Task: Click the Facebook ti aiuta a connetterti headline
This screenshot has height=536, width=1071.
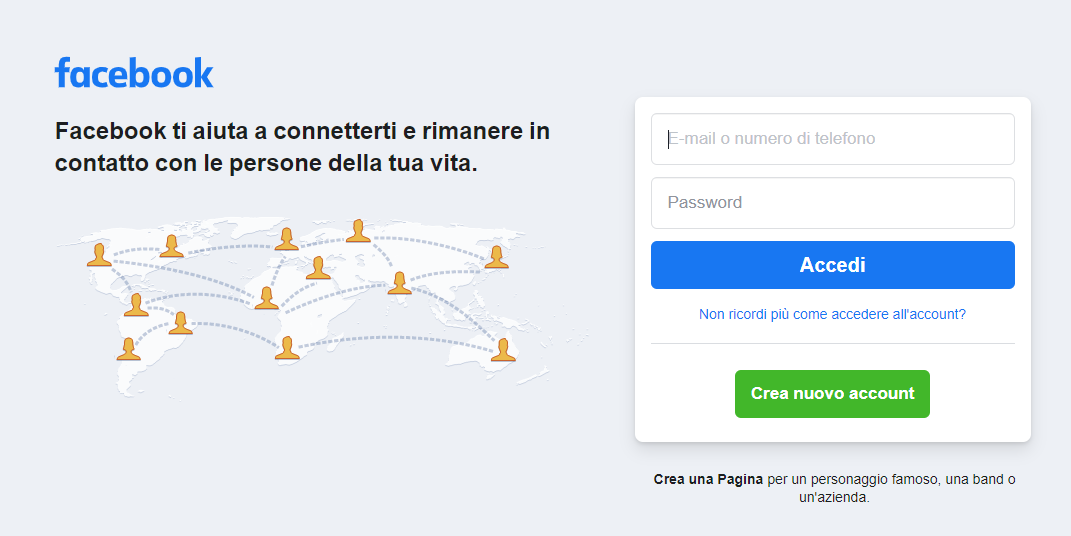Action: click(x=303, y=147)
